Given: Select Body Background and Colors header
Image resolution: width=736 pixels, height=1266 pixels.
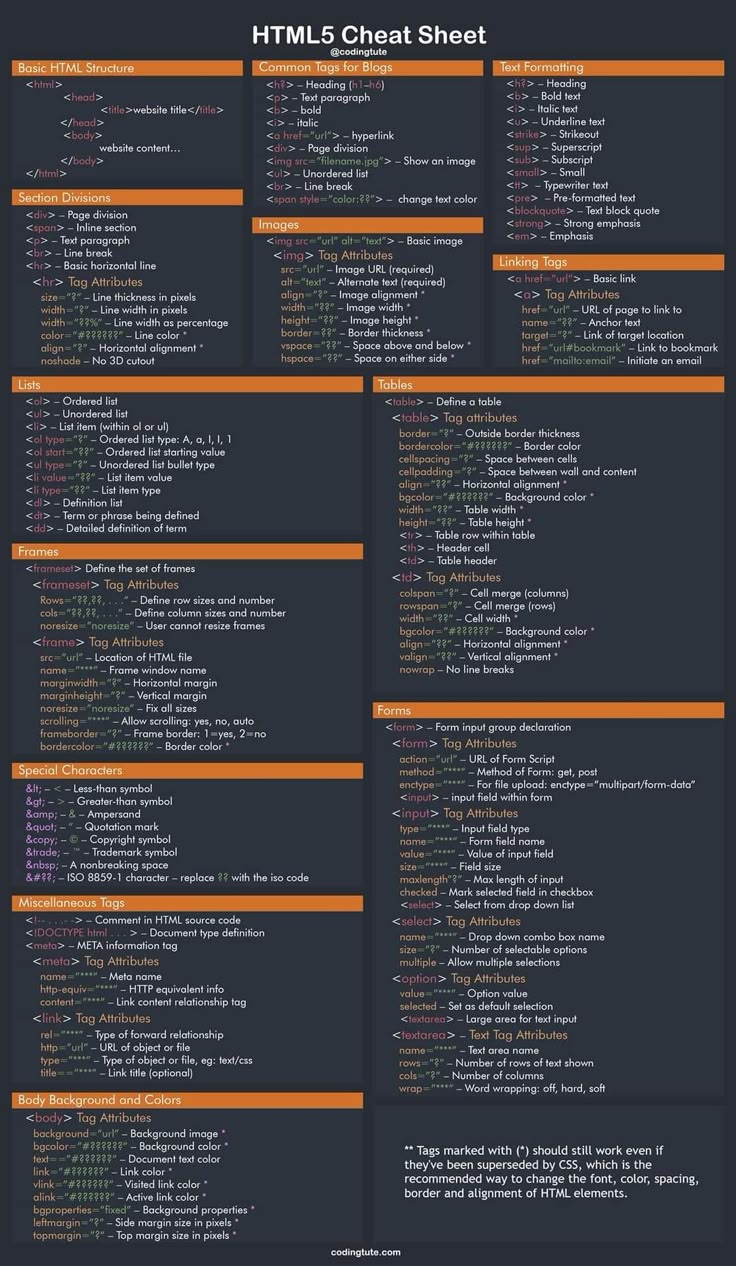Looking at the screenshot, I should click(x=100, y=1100).
